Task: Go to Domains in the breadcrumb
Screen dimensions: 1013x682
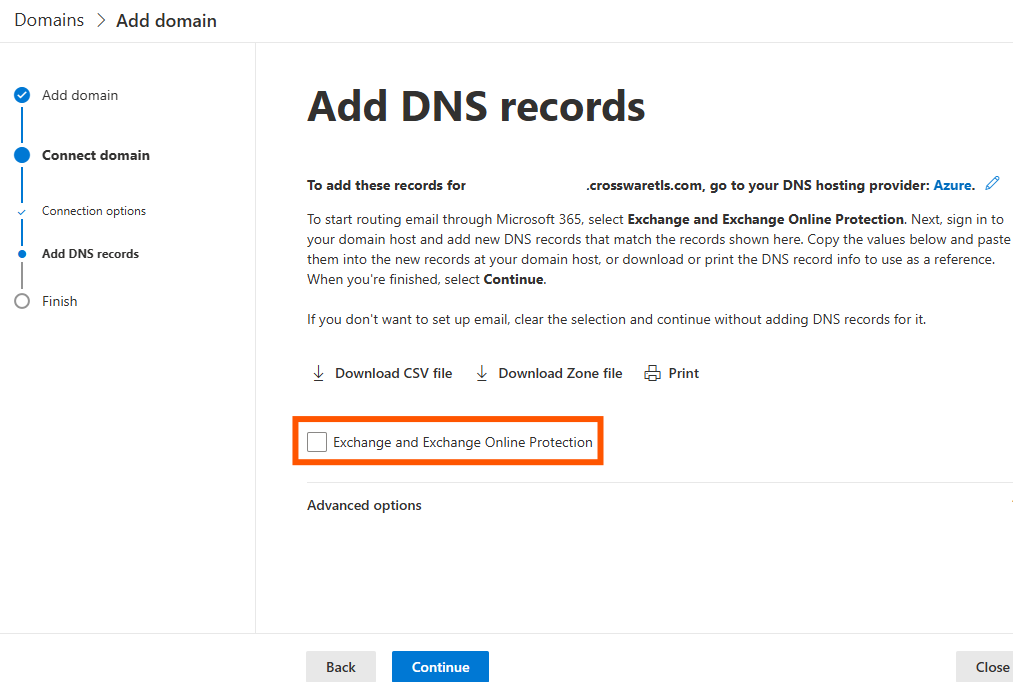Action: (x=49, y=20)
